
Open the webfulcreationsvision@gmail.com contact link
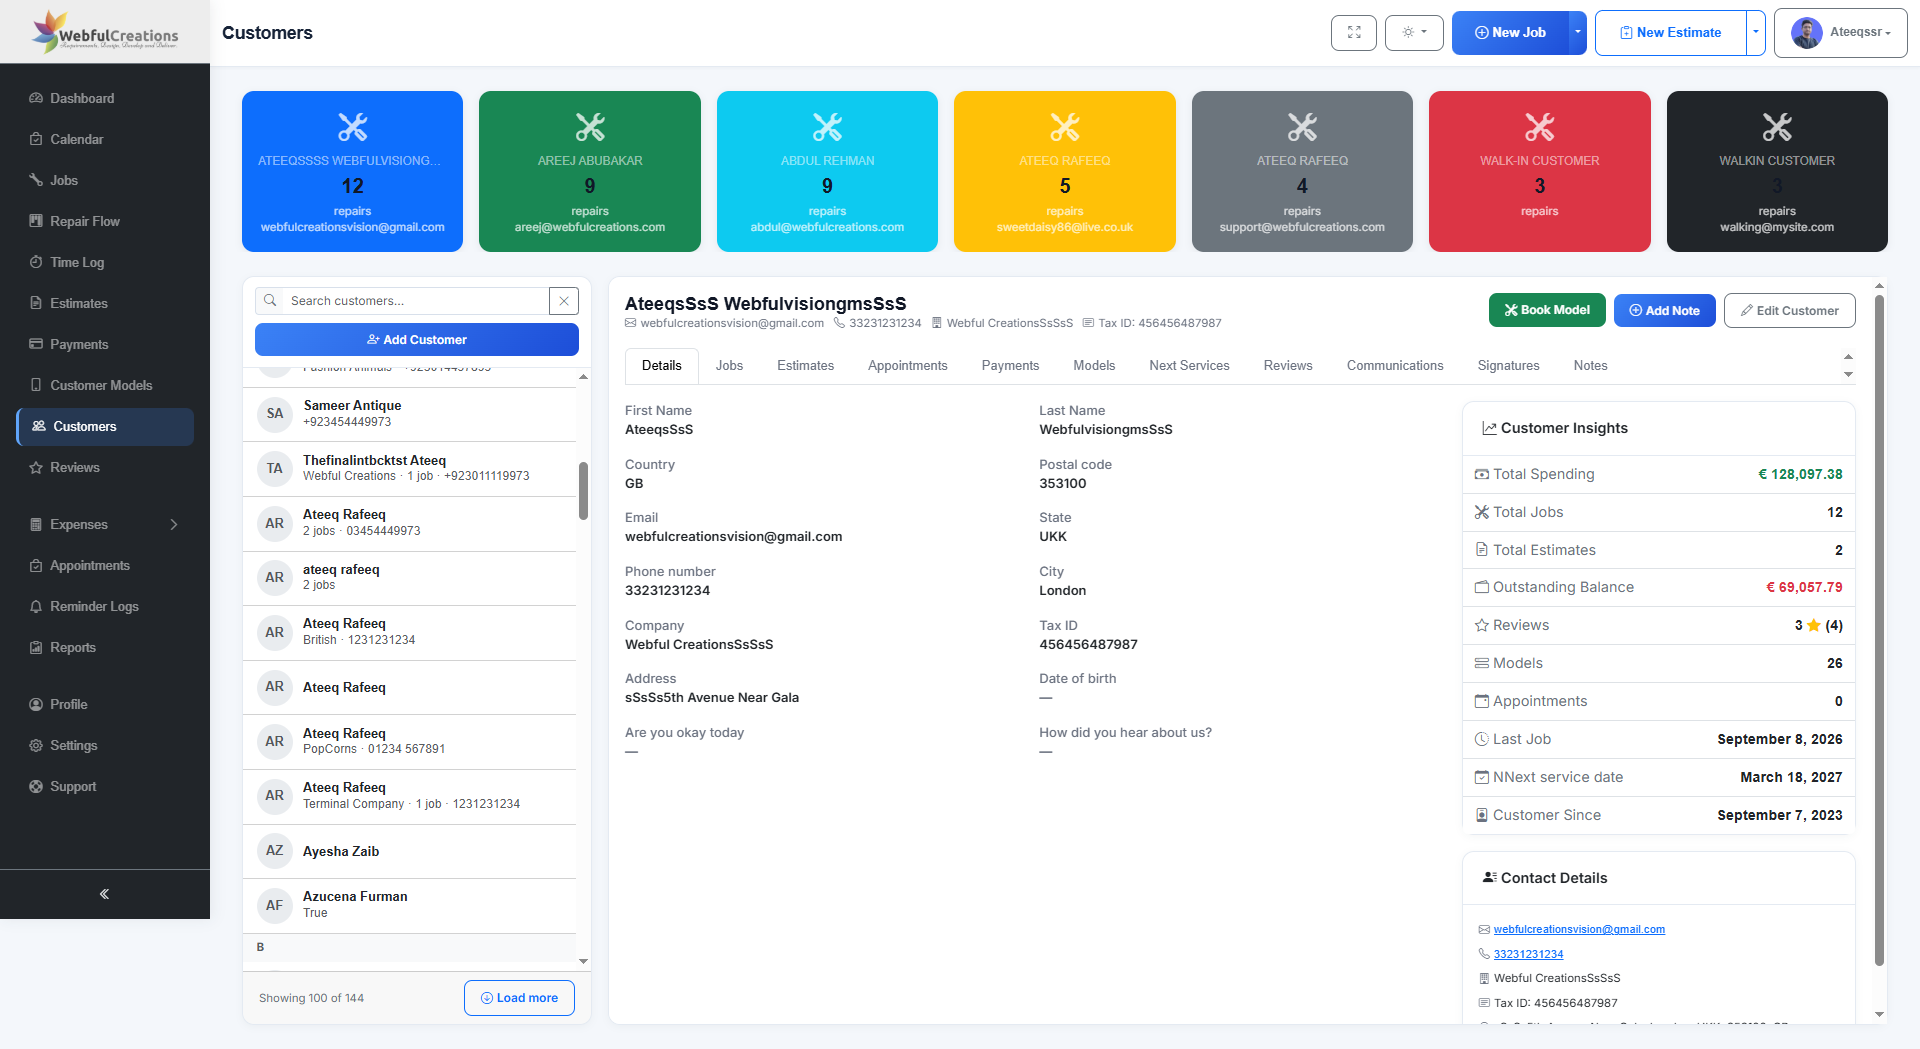point(1579,930)
